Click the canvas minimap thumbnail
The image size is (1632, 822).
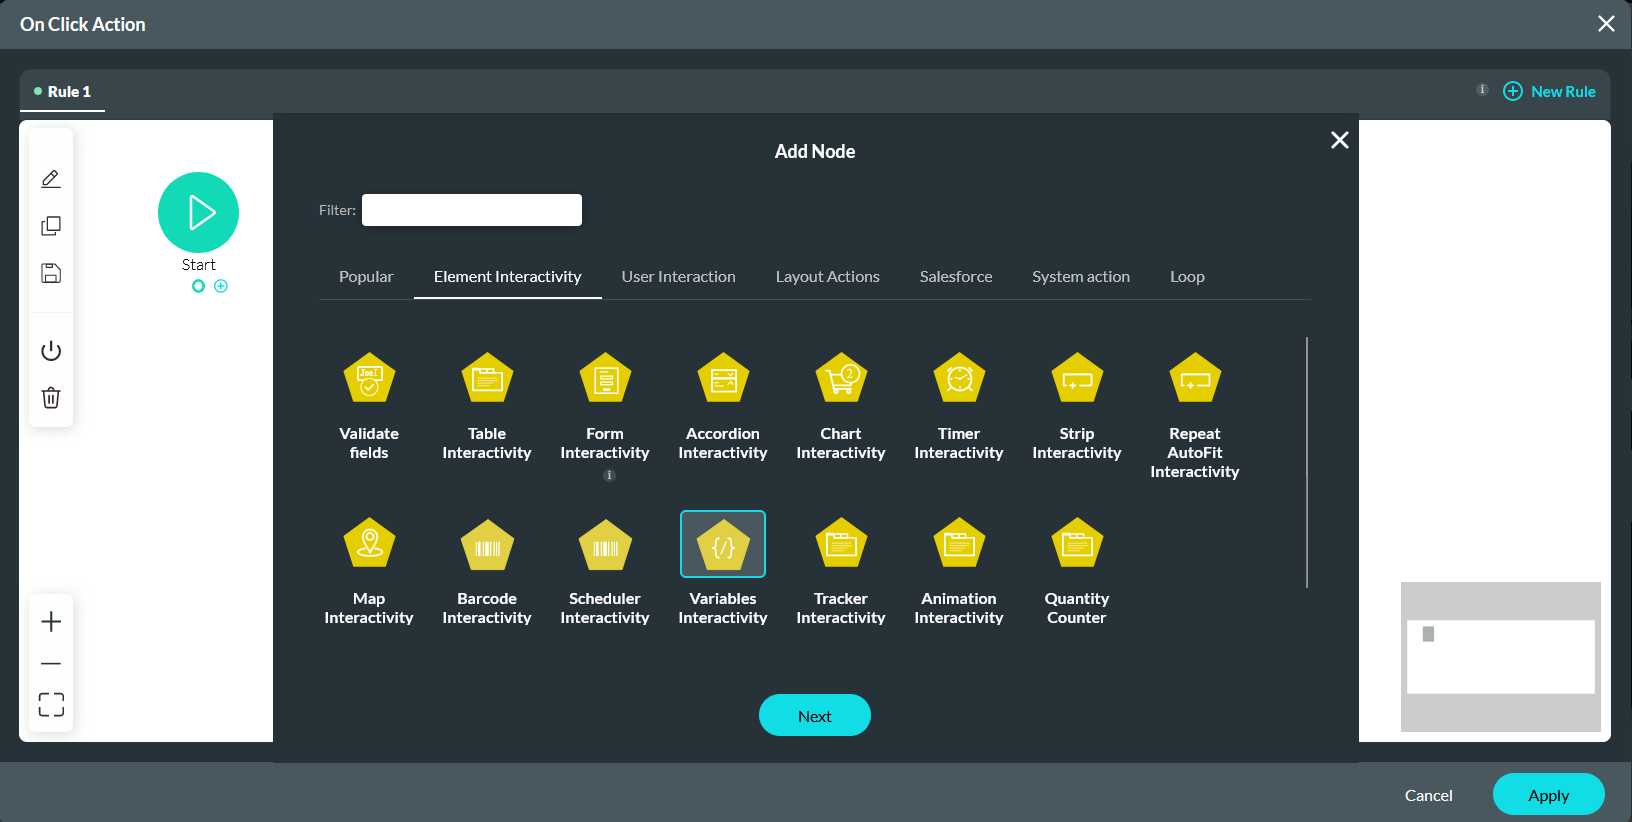click(1501, 657)
